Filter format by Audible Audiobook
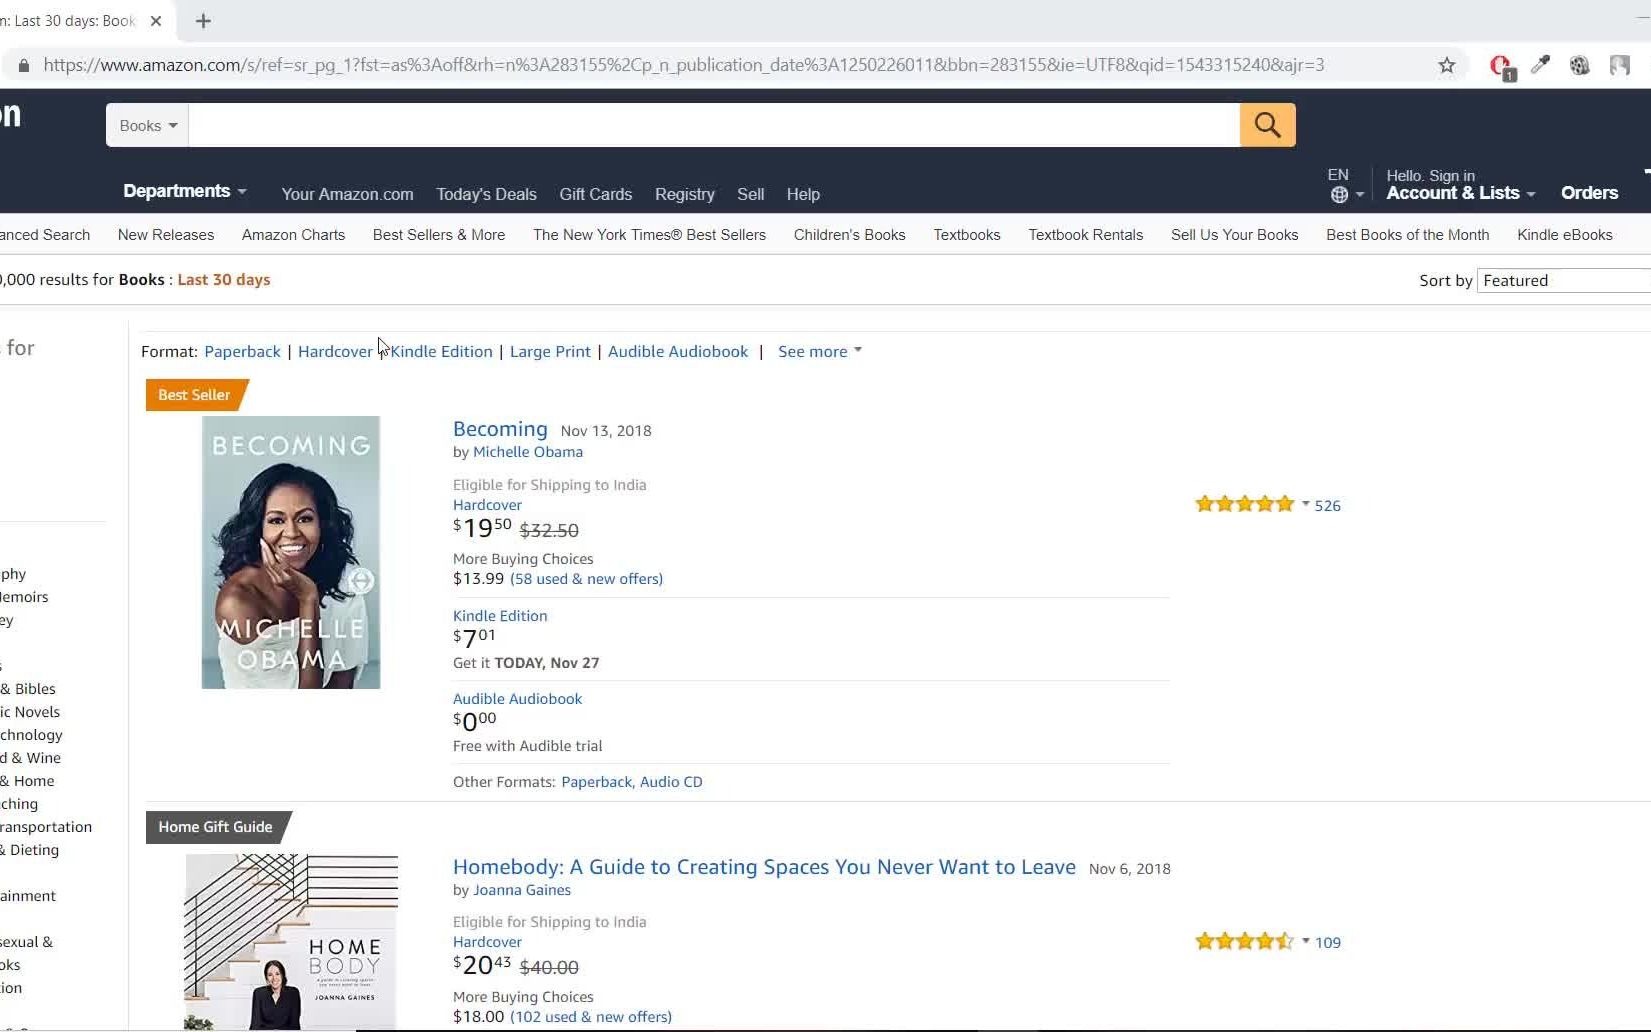This screenshot has width=1651, height=1032. (x=678, y=351)
